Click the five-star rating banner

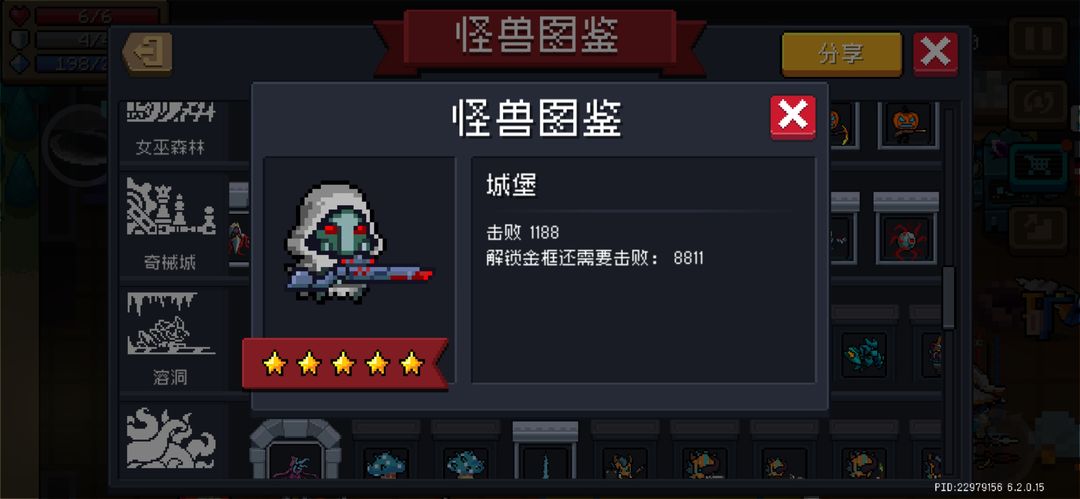click(344, 363)
